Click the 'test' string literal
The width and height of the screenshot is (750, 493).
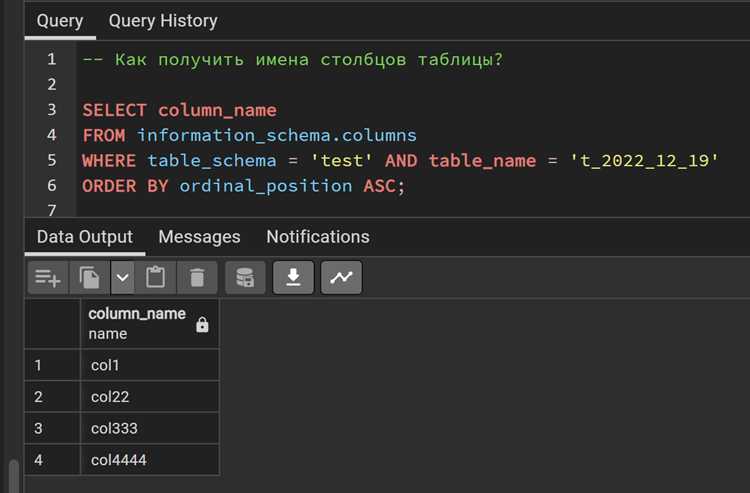pyautogui.click(x=342, y=161)
